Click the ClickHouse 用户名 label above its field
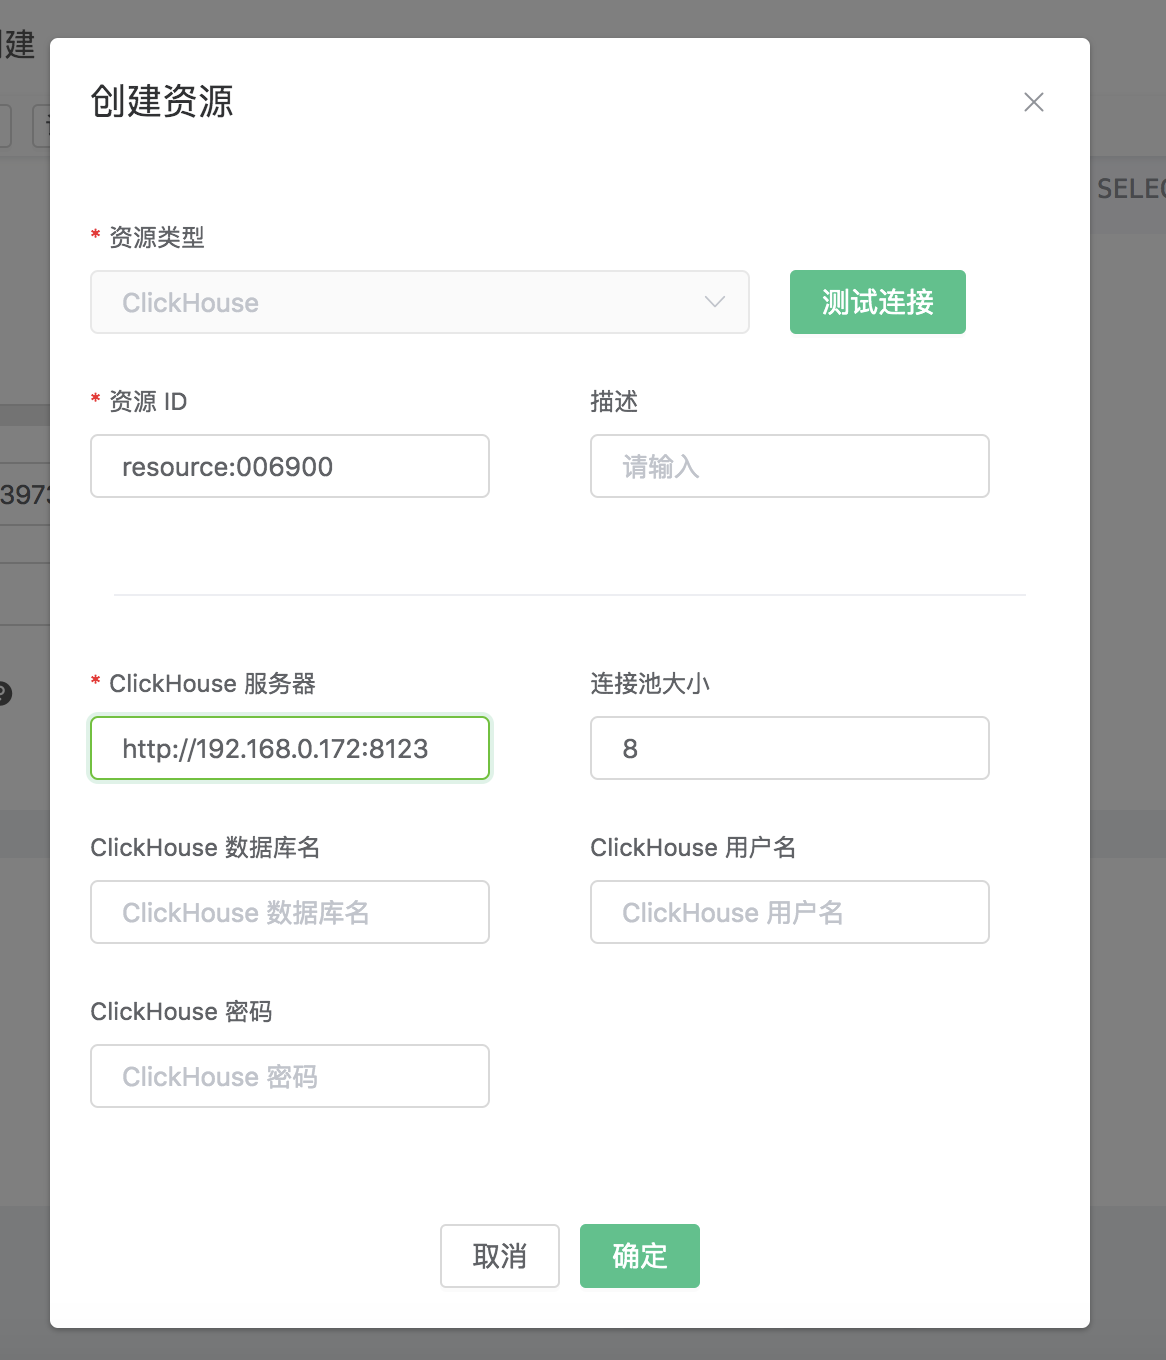Screen dimensions: 1166x1360 pos(693,847)
